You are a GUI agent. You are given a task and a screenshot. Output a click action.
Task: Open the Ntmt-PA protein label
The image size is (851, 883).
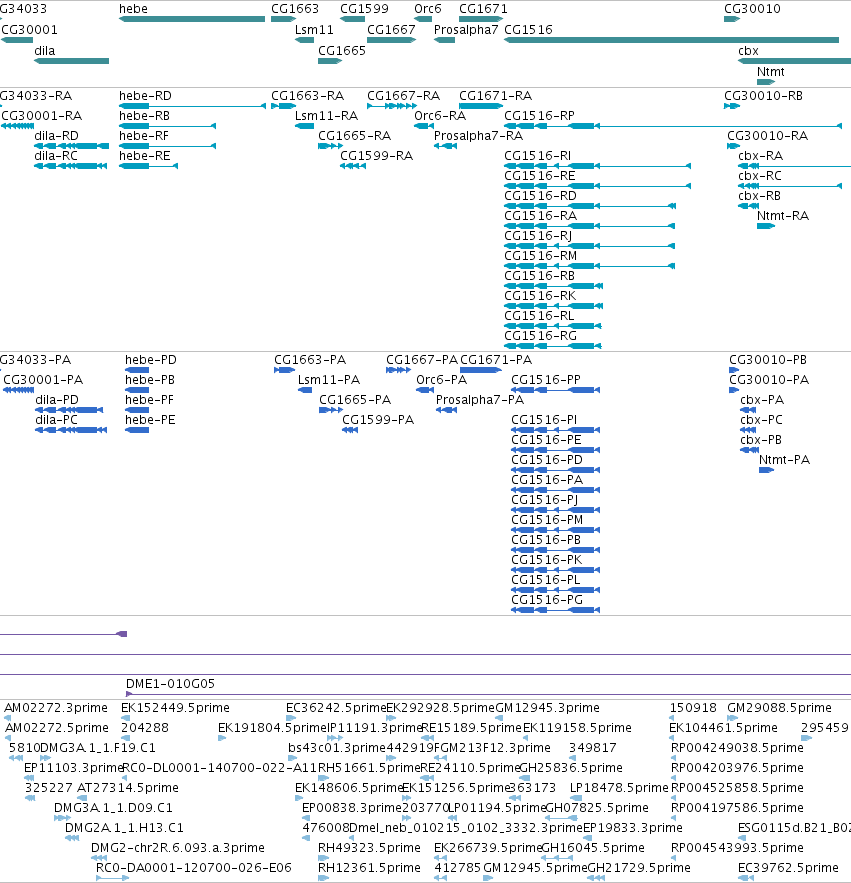[x=785, y=460]
